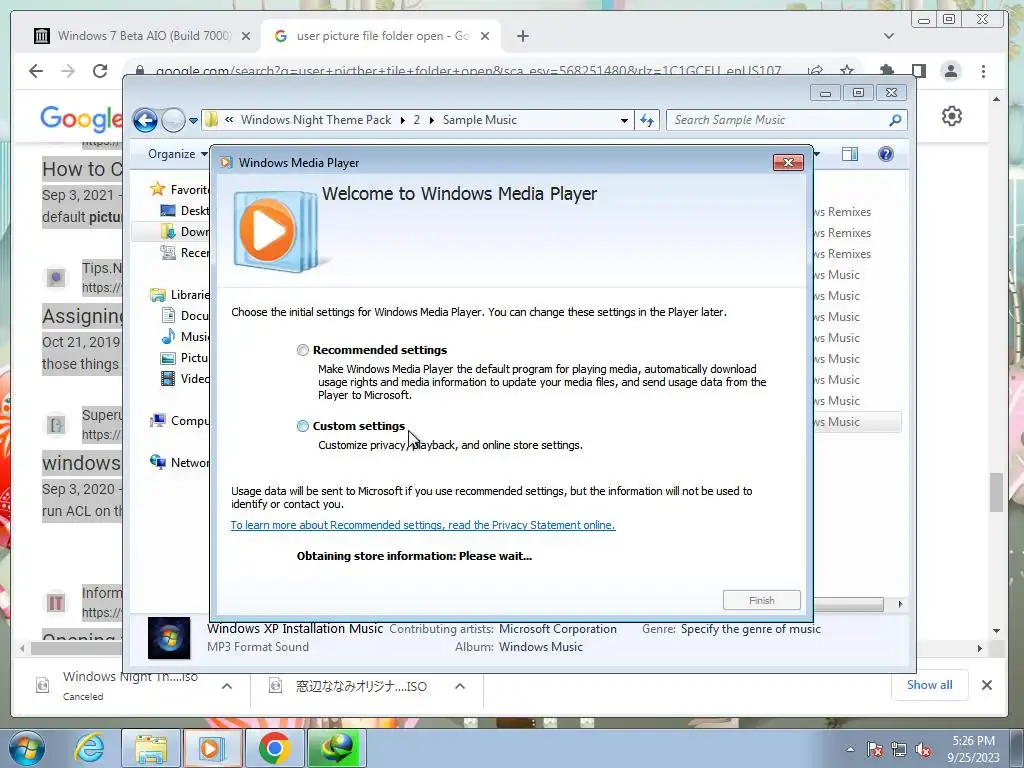Viewport: 1024px width, 768px height.
Task: Select the Custom settings radio button
Action: (x=302, y=426)
